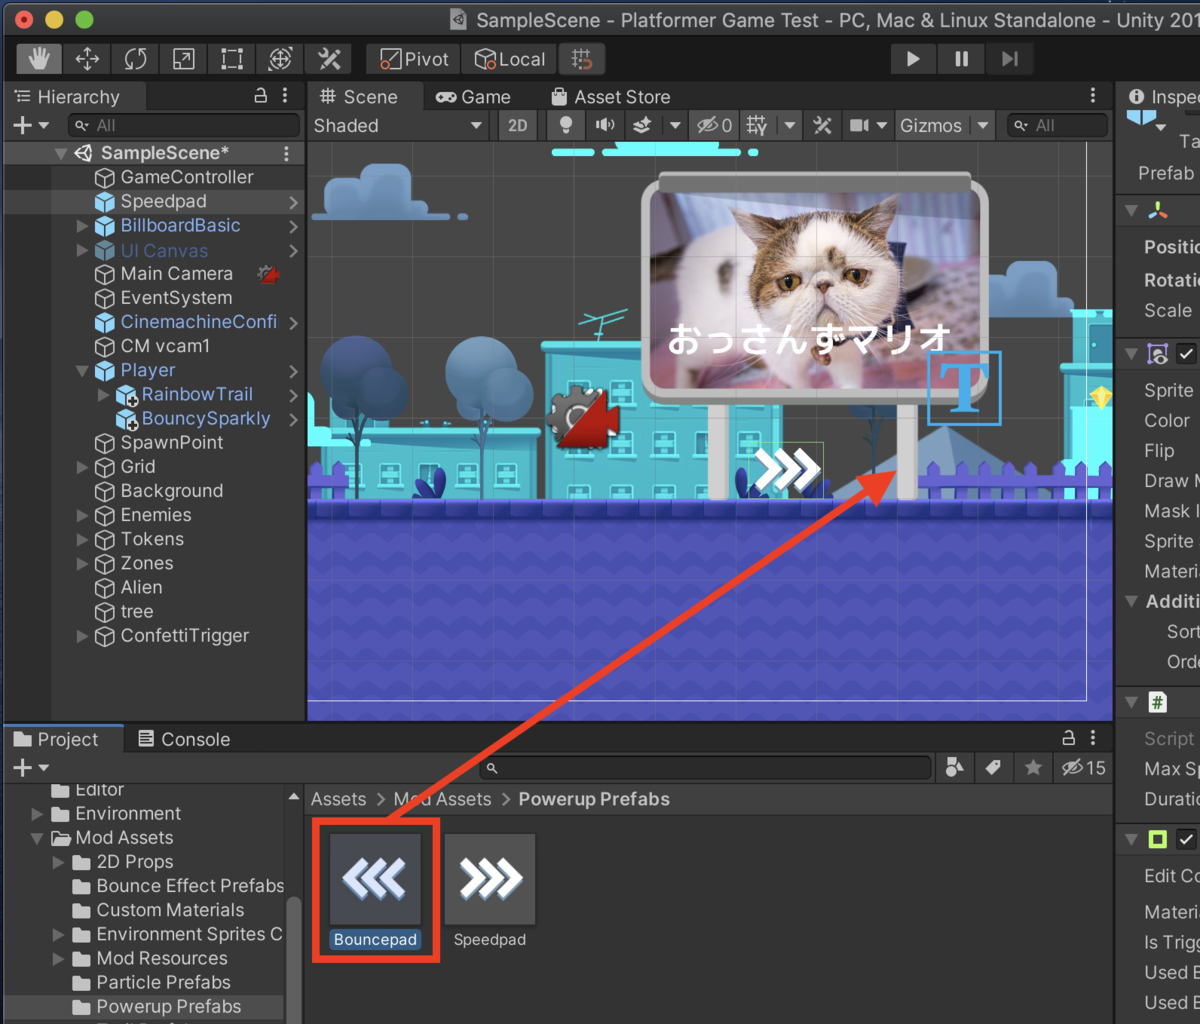Select the Transform tool
The height and width of the screenshot is (1024, 1200).
(280, 60)
